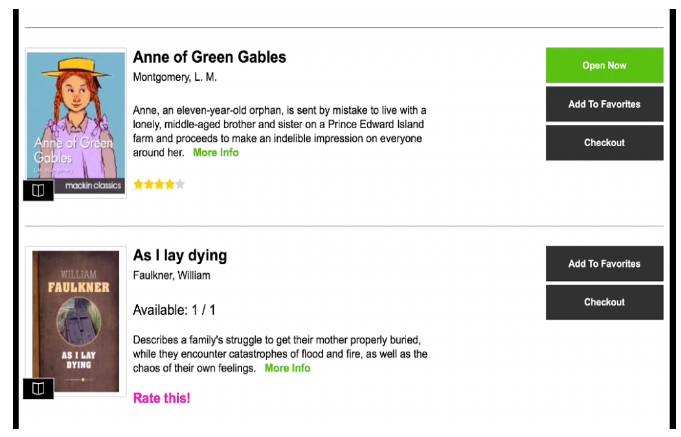This screenshot has height=437, width=681.
Task: Click ebook icon on As I Lay Dying cover
Action: tap(38, 388)
